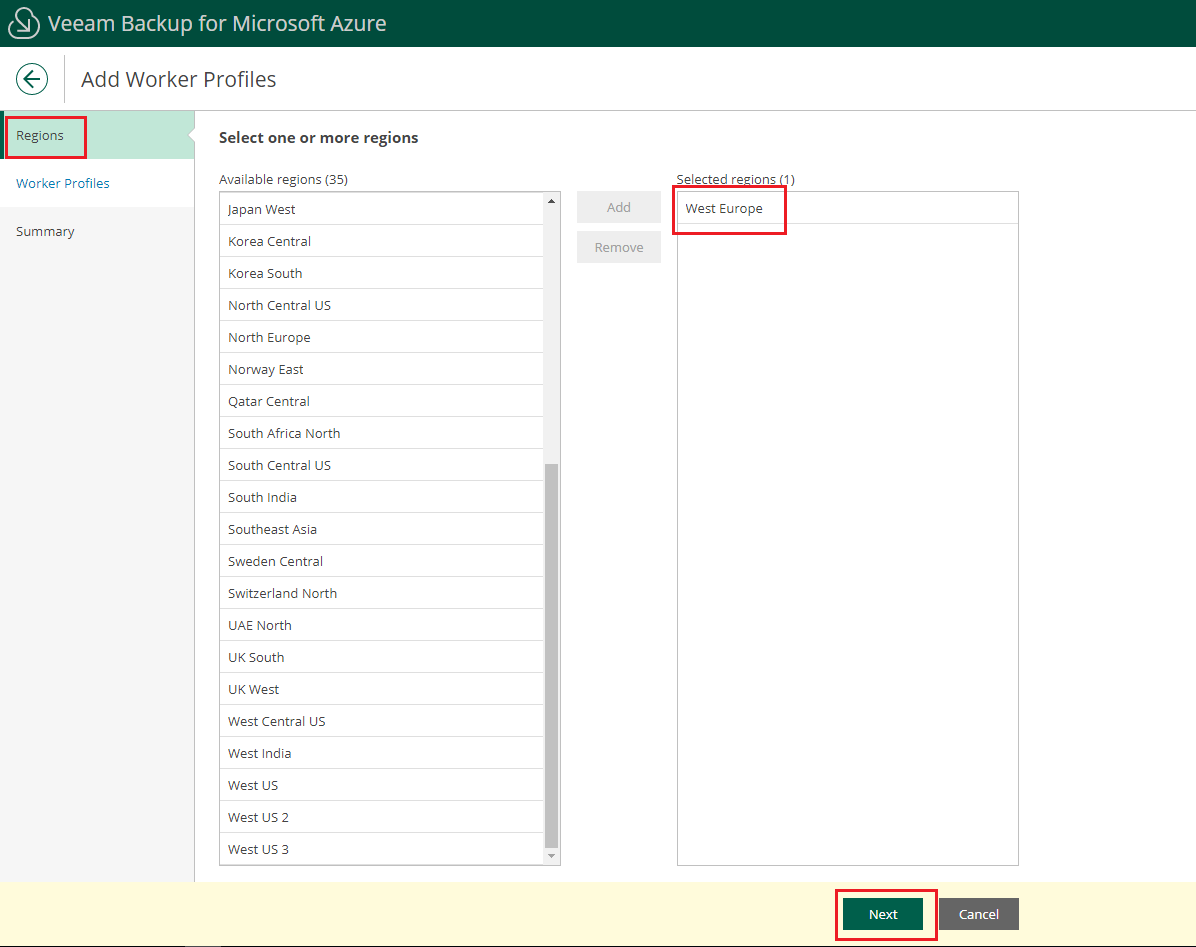Screen dimensions: 1196x947
Task: Open the Summary step
Action: (x=45, y=231)
